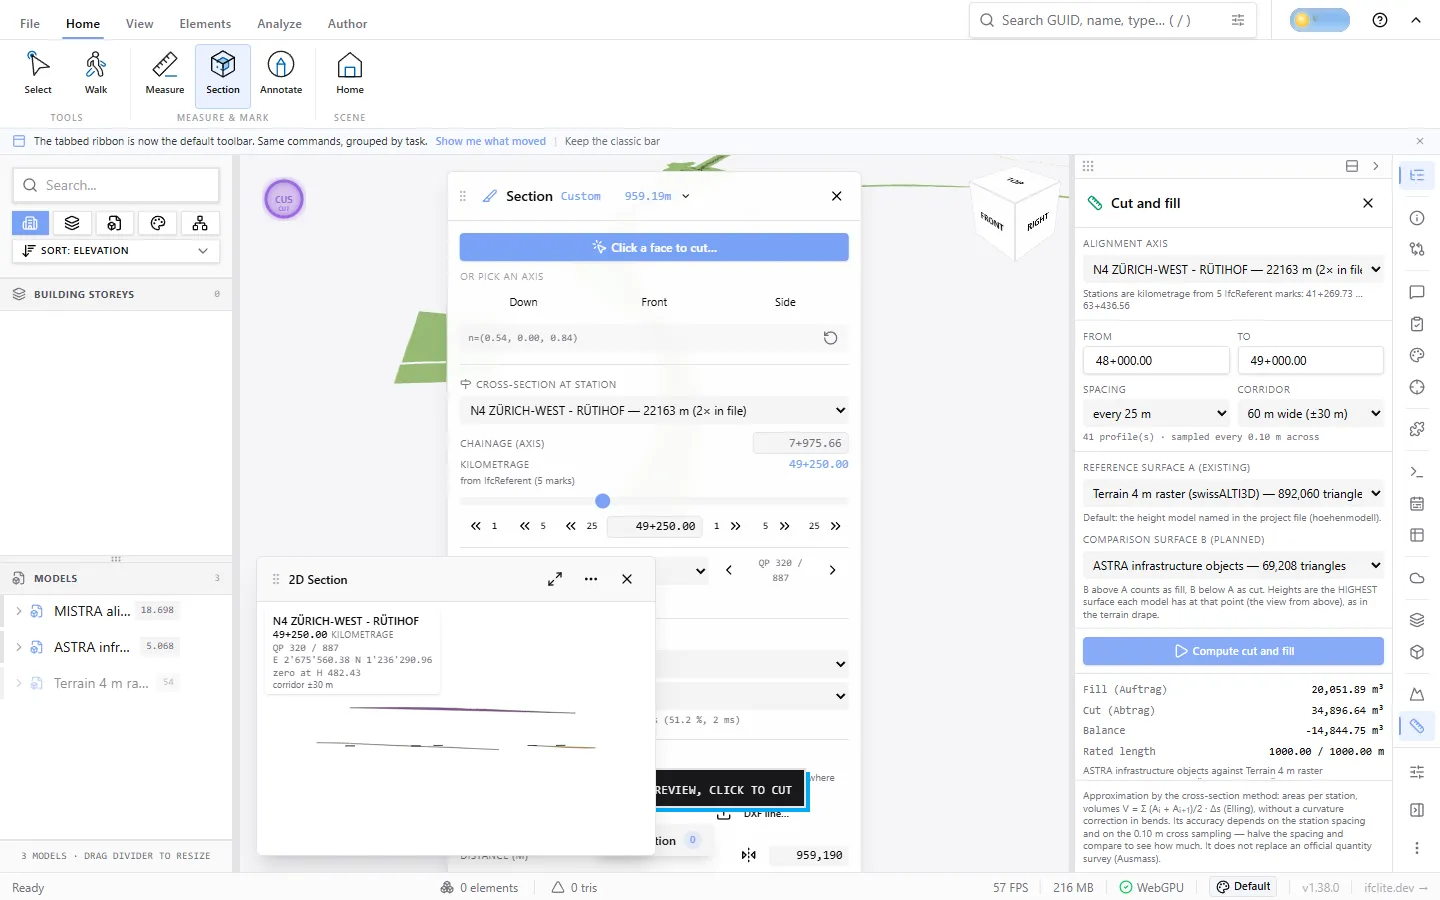Image resolution: width=1440 pixels, height=900 pixels.
Task: Open the checklist clipboard icon in sidebar
Action: pos(1417,324)
